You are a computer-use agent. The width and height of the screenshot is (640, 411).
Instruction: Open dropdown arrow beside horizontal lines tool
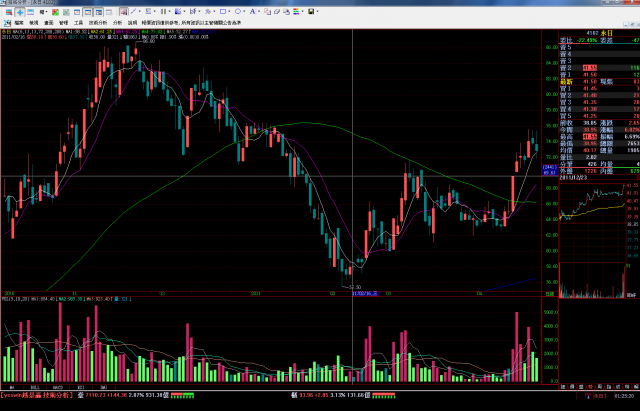tap(155, 11)
